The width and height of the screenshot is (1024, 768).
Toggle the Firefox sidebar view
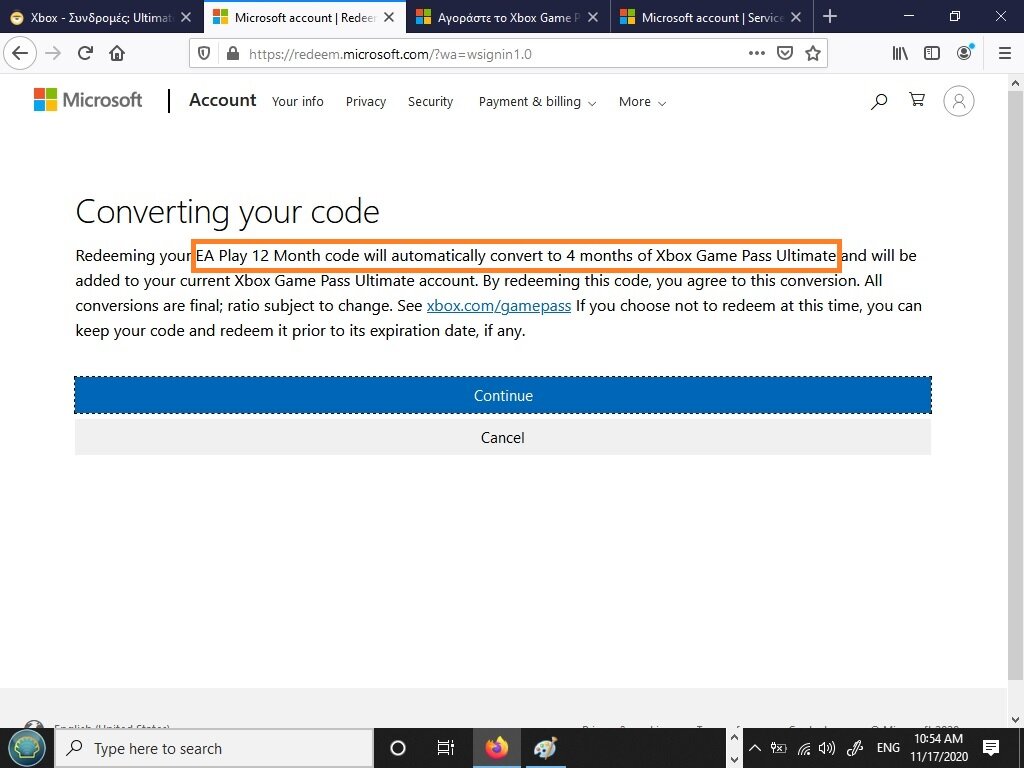point(932,54)
